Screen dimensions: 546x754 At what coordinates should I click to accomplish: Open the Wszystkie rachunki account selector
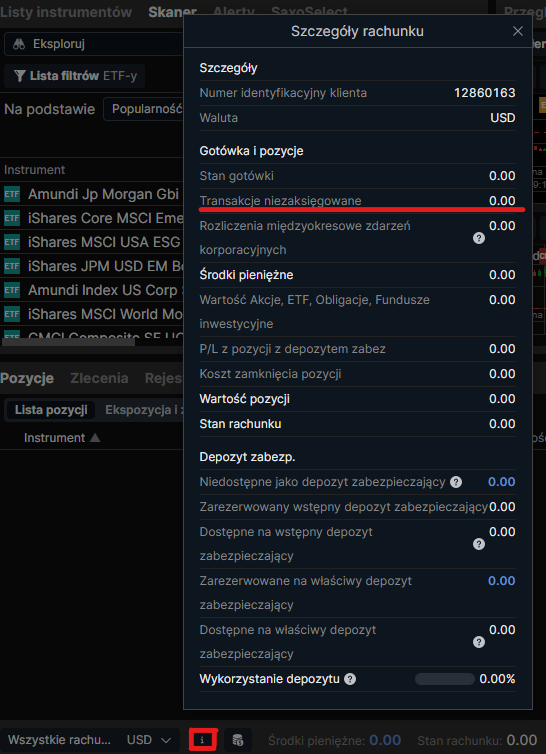[59, 740]
